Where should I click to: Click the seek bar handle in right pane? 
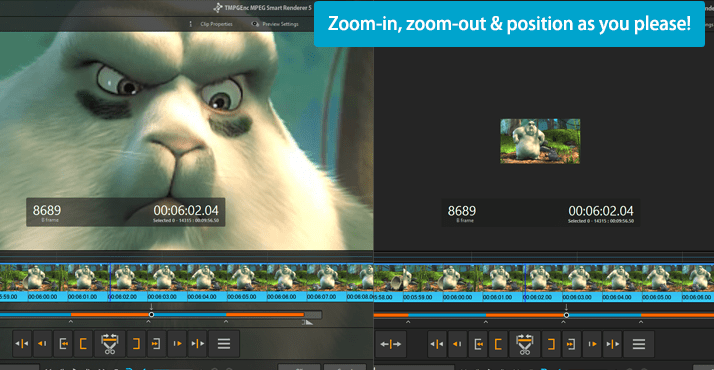[x=566, y=315]
